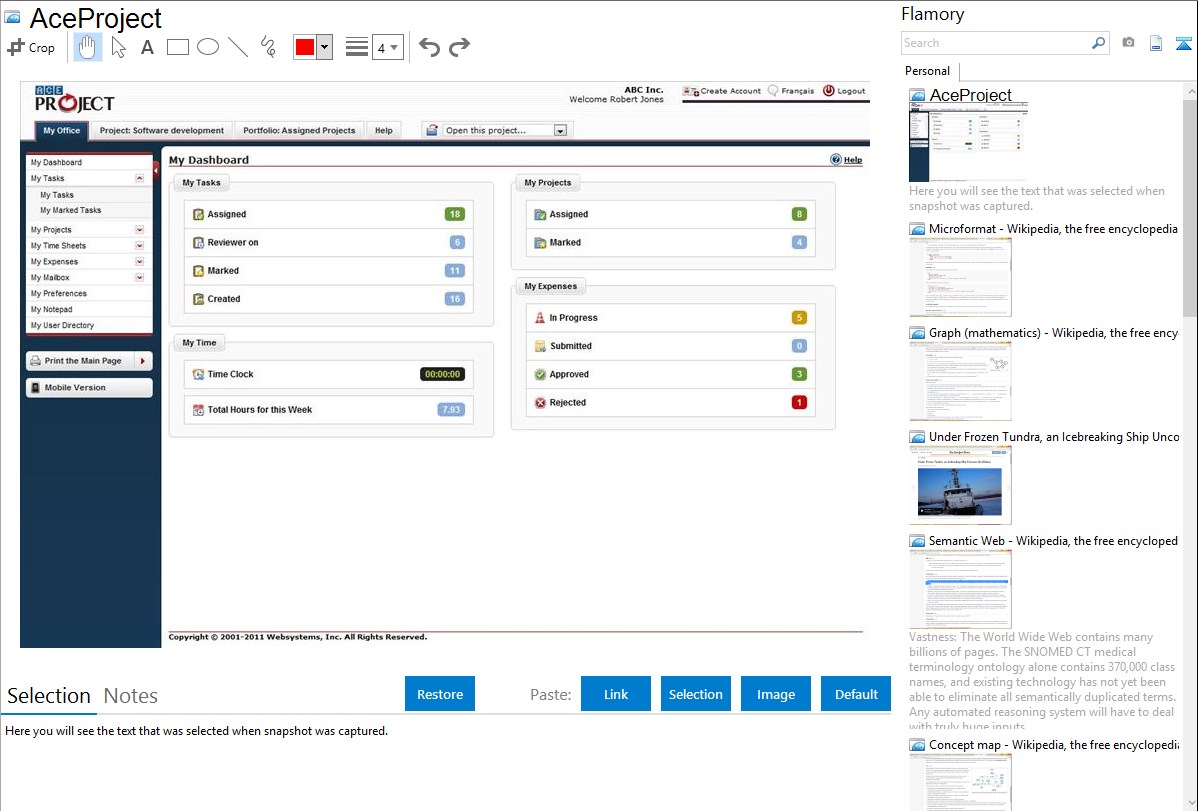Activate the hand pan tool
This screenshot has width=1198, height=811.
88,47
